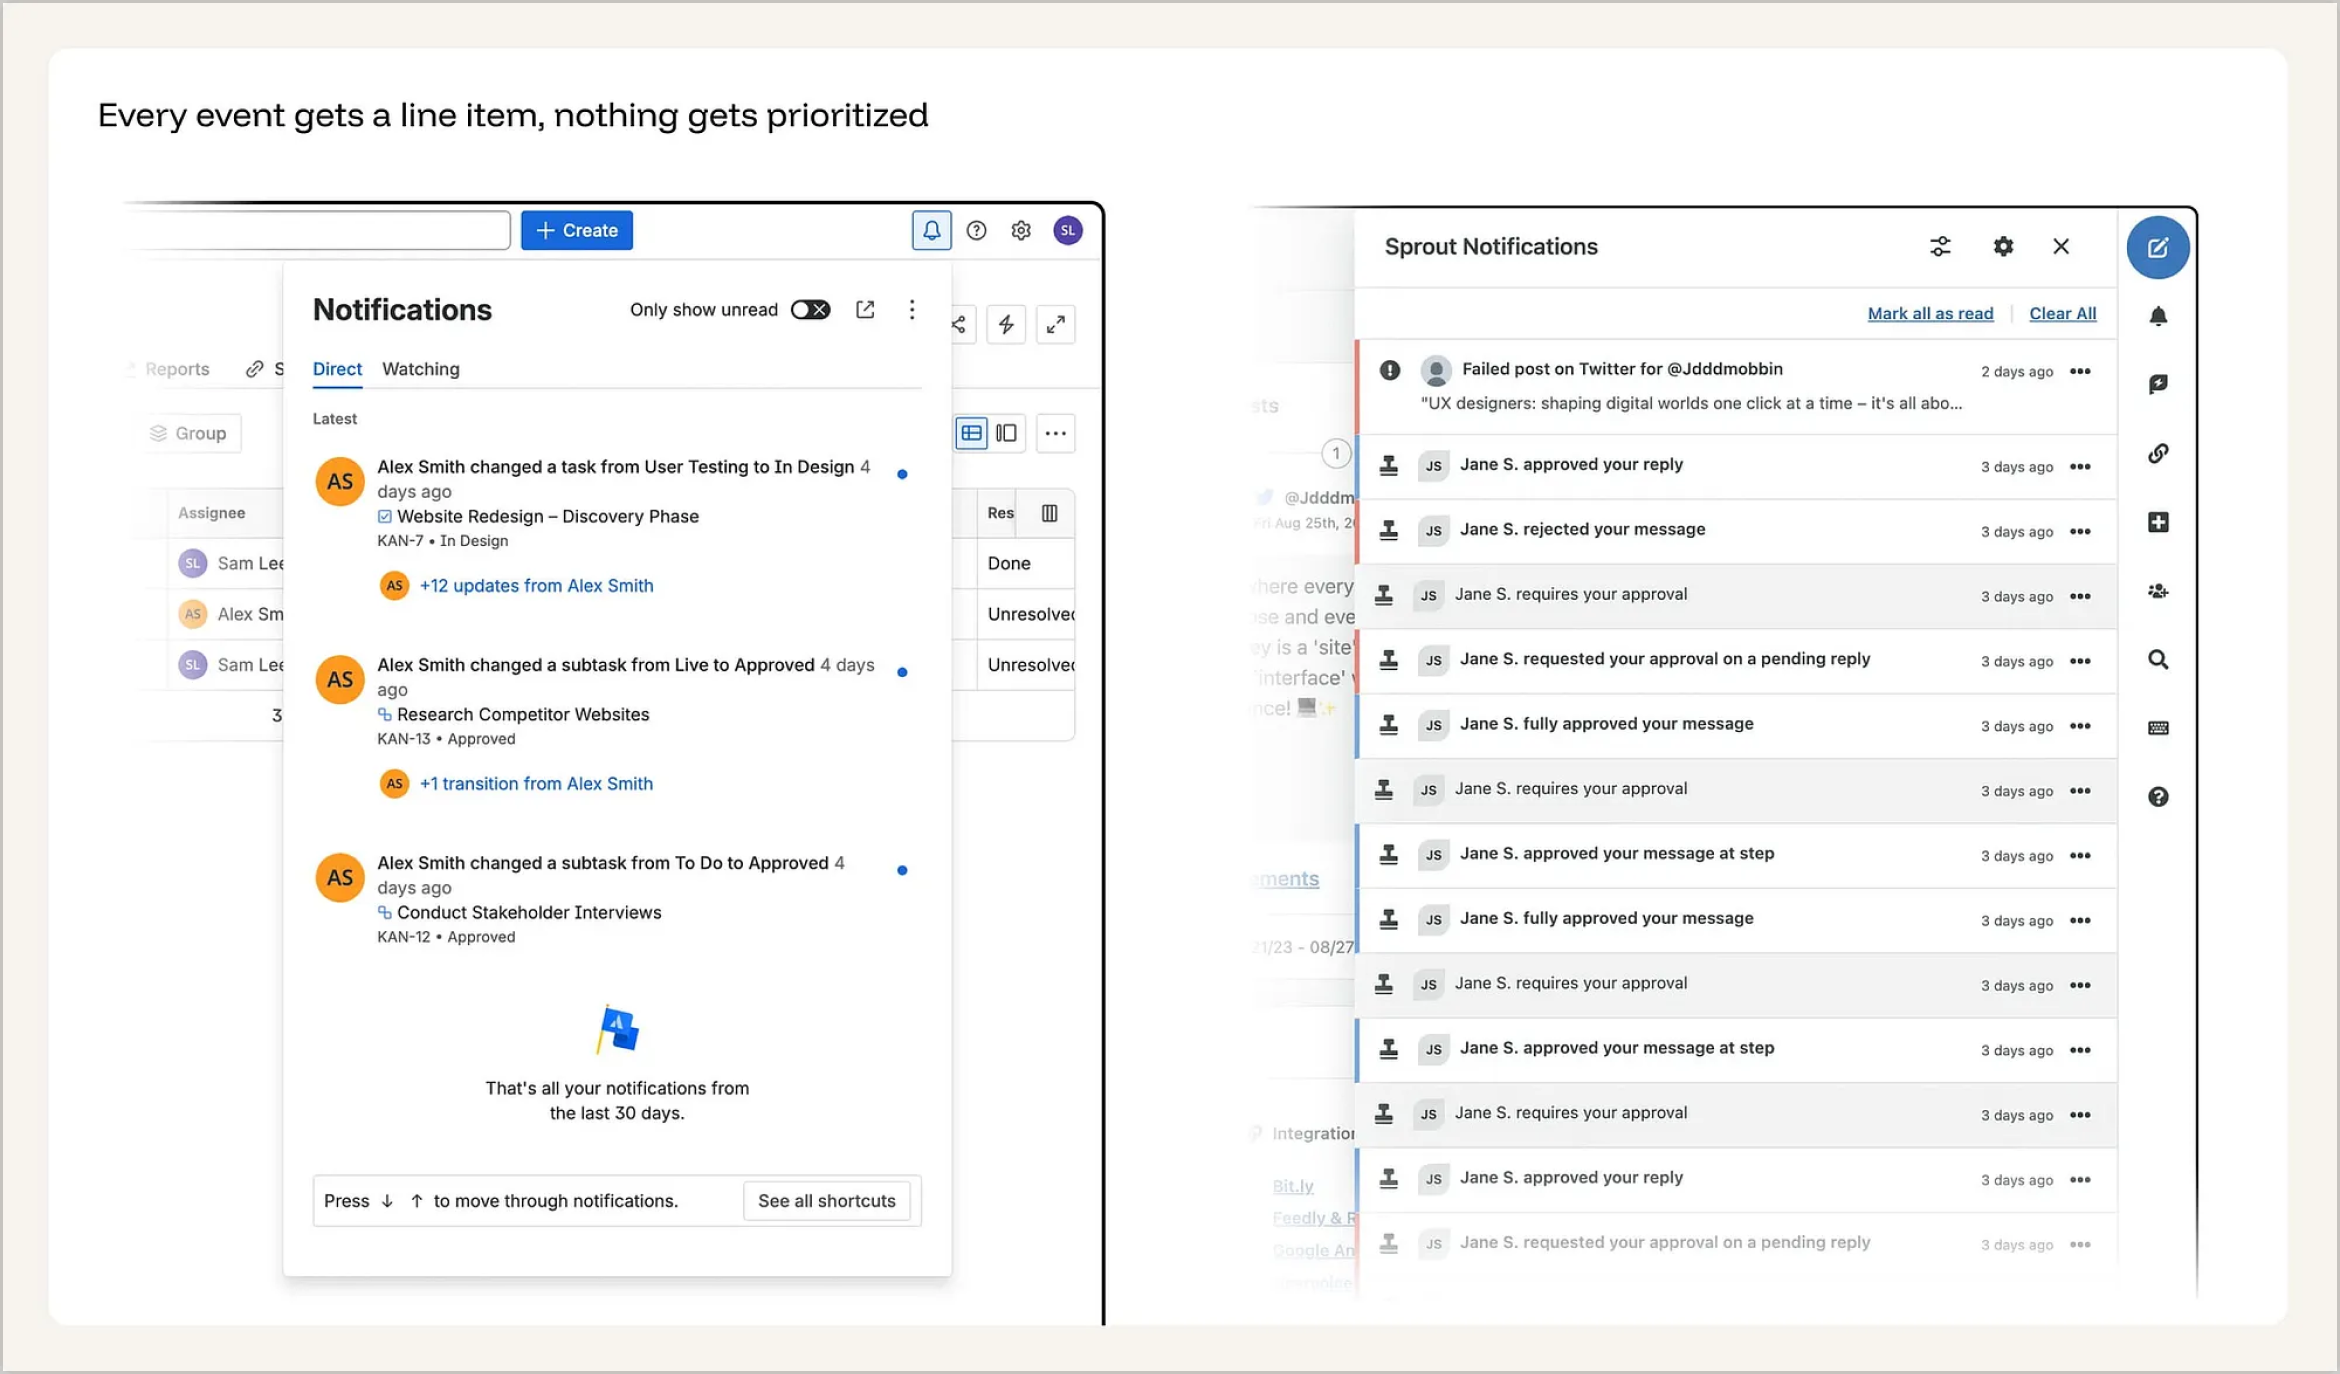This screenshot has width=2340, height=1374.
Task: Mark the Live to Approved notification read
Action: click(902, 673)
